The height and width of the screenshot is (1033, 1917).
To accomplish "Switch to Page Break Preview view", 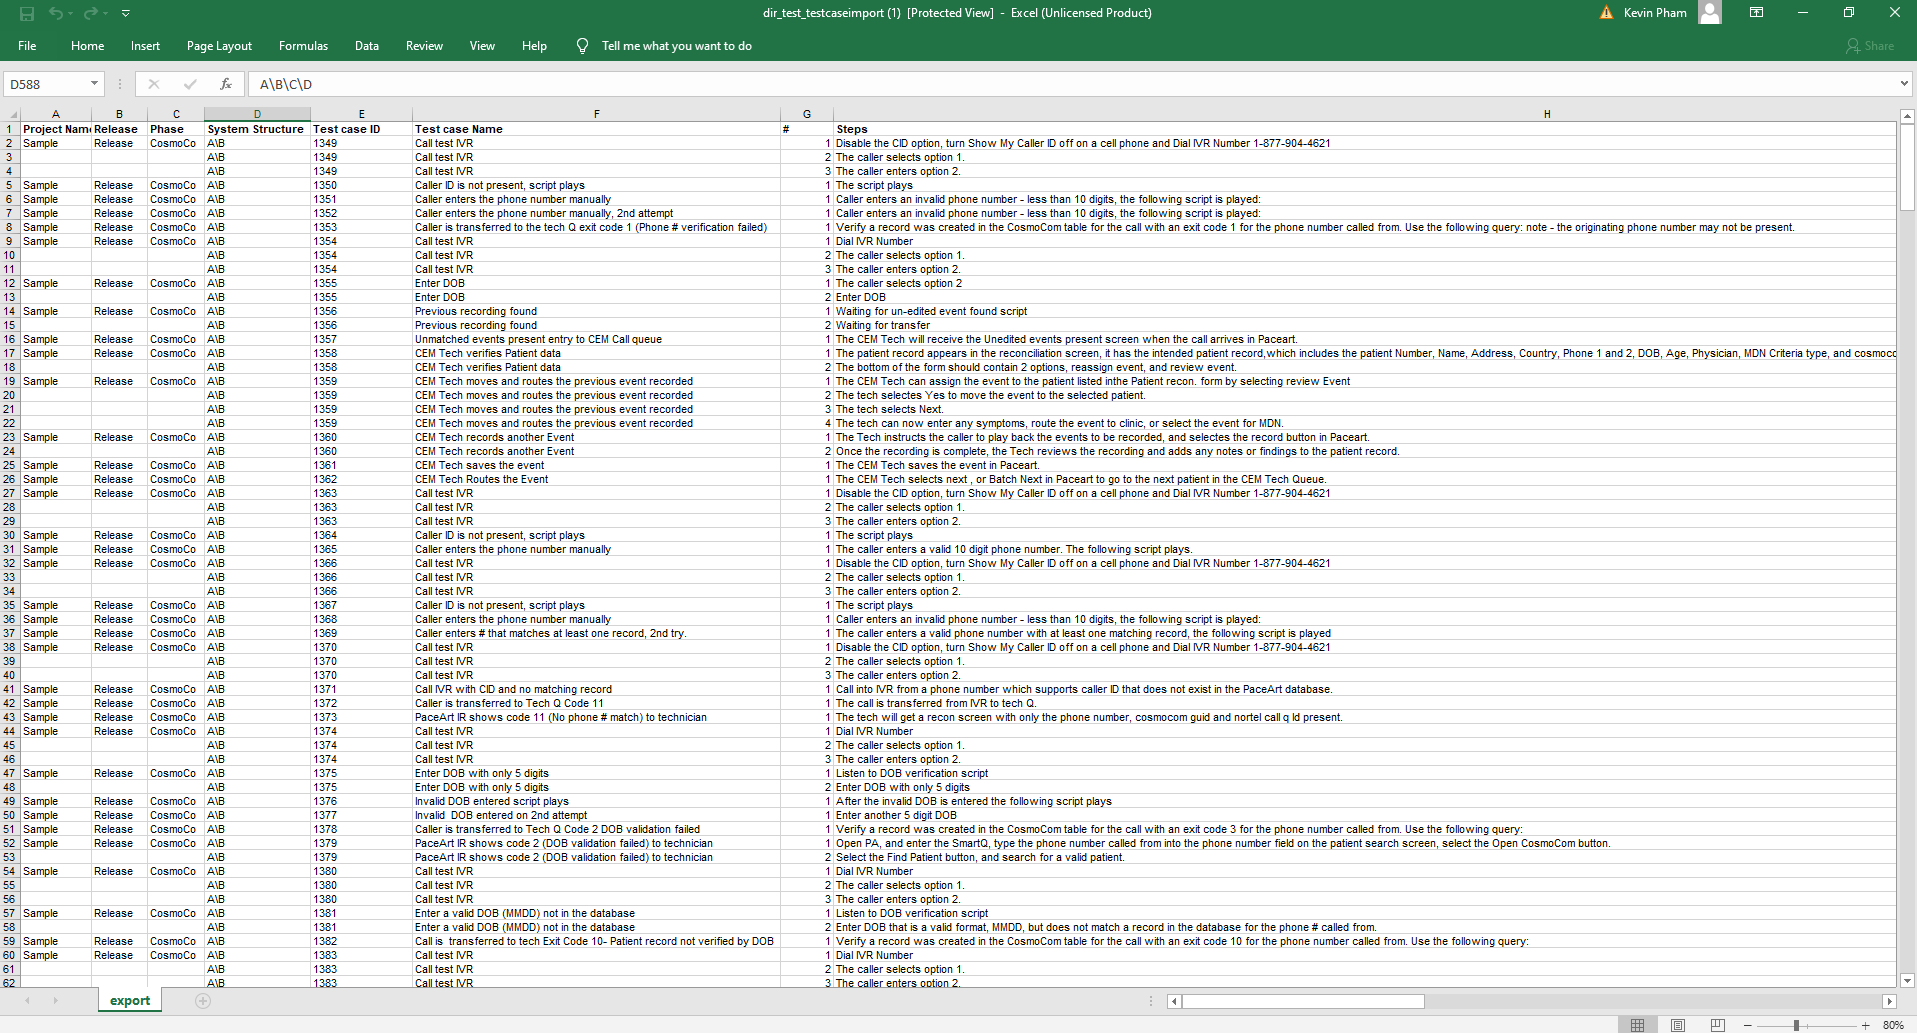I will [x=1717, y=1025].
